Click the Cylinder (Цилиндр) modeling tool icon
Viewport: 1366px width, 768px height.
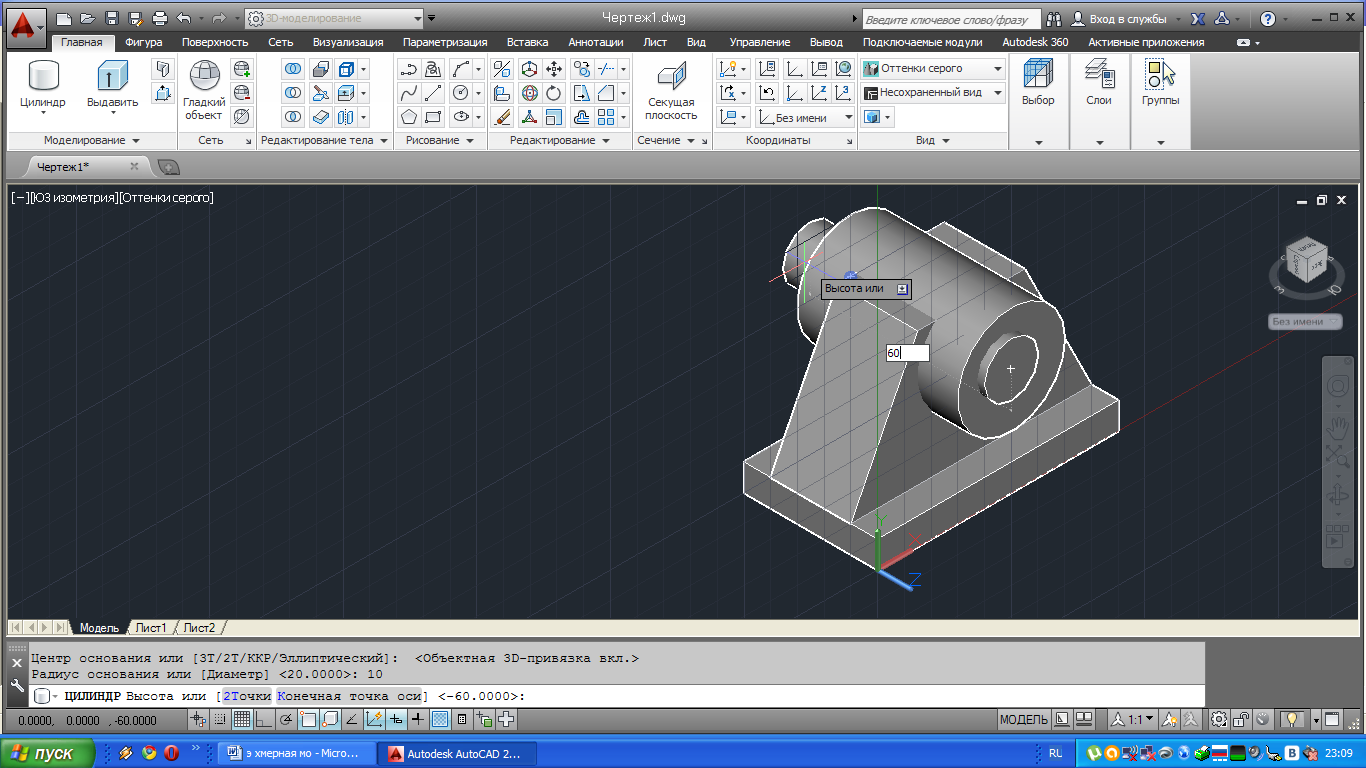[x=43, y=77]
